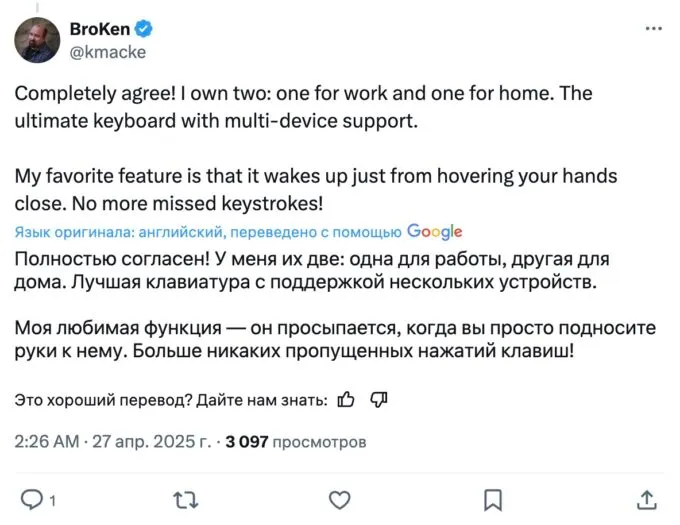Screen dimensions: 680x525
Task: Repost this tweet with the retweet icon
Action: (x=186, y=498)
